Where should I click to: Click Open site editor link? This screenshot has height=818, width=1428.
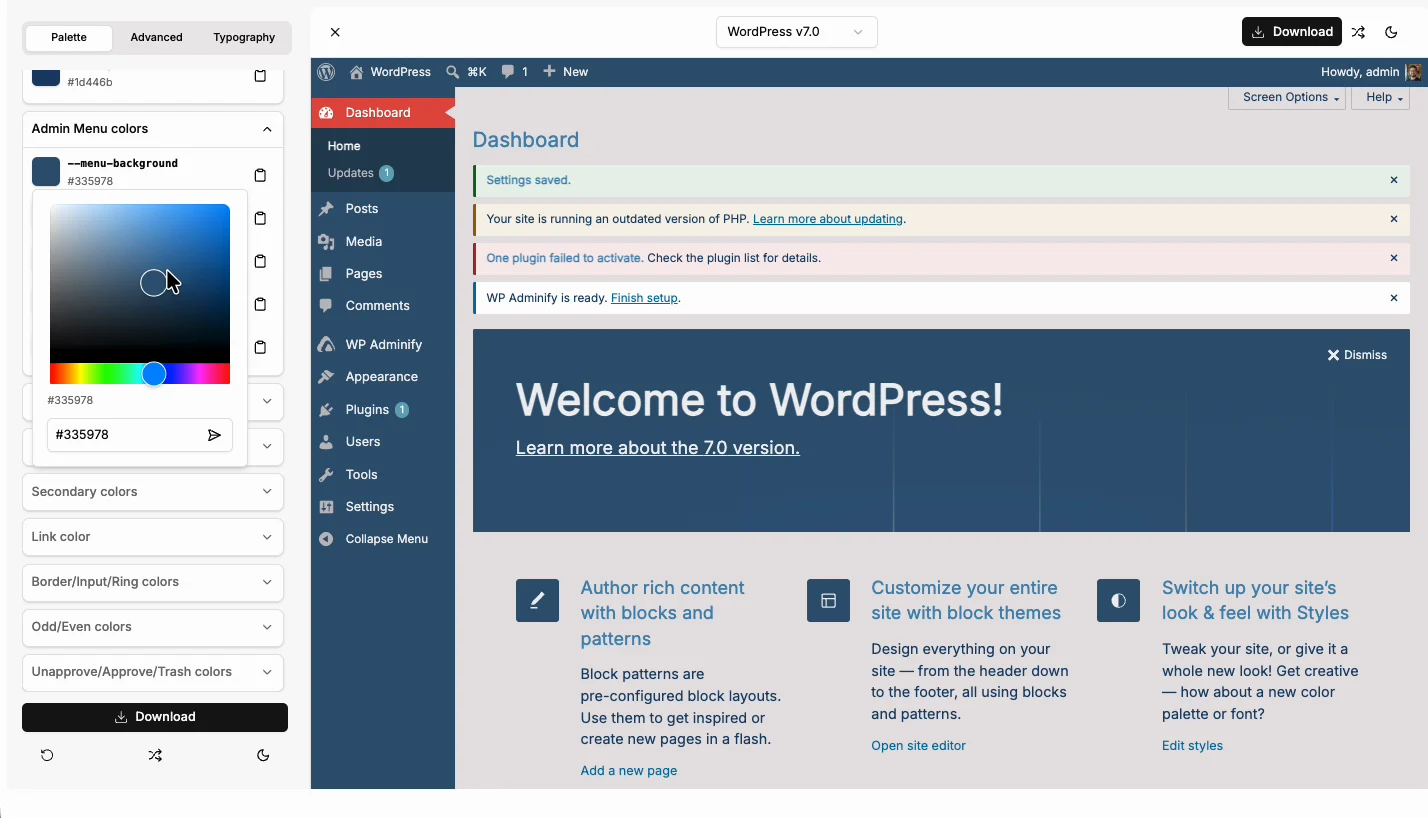click(x=918, y=746)
